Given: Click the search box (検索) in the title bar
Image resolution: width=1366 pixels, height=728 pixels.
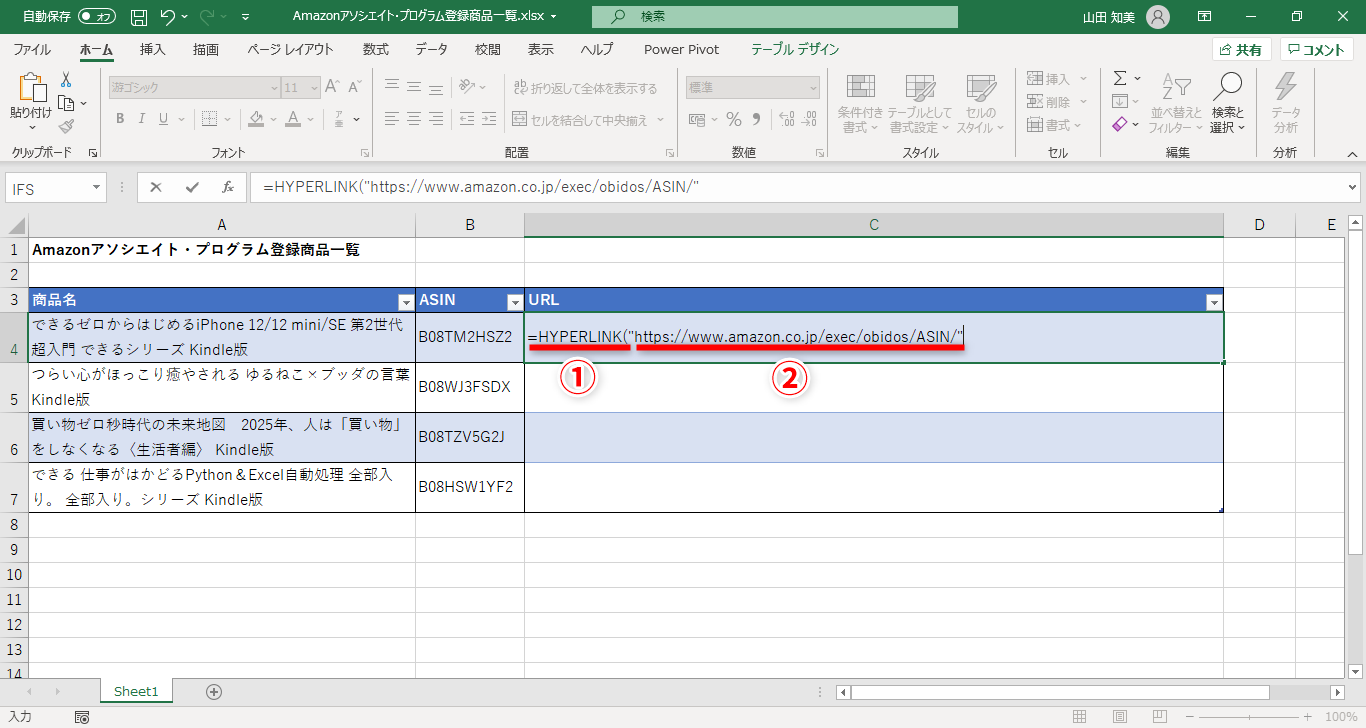Looking at the screenshot, I should (x=775, y=17).
